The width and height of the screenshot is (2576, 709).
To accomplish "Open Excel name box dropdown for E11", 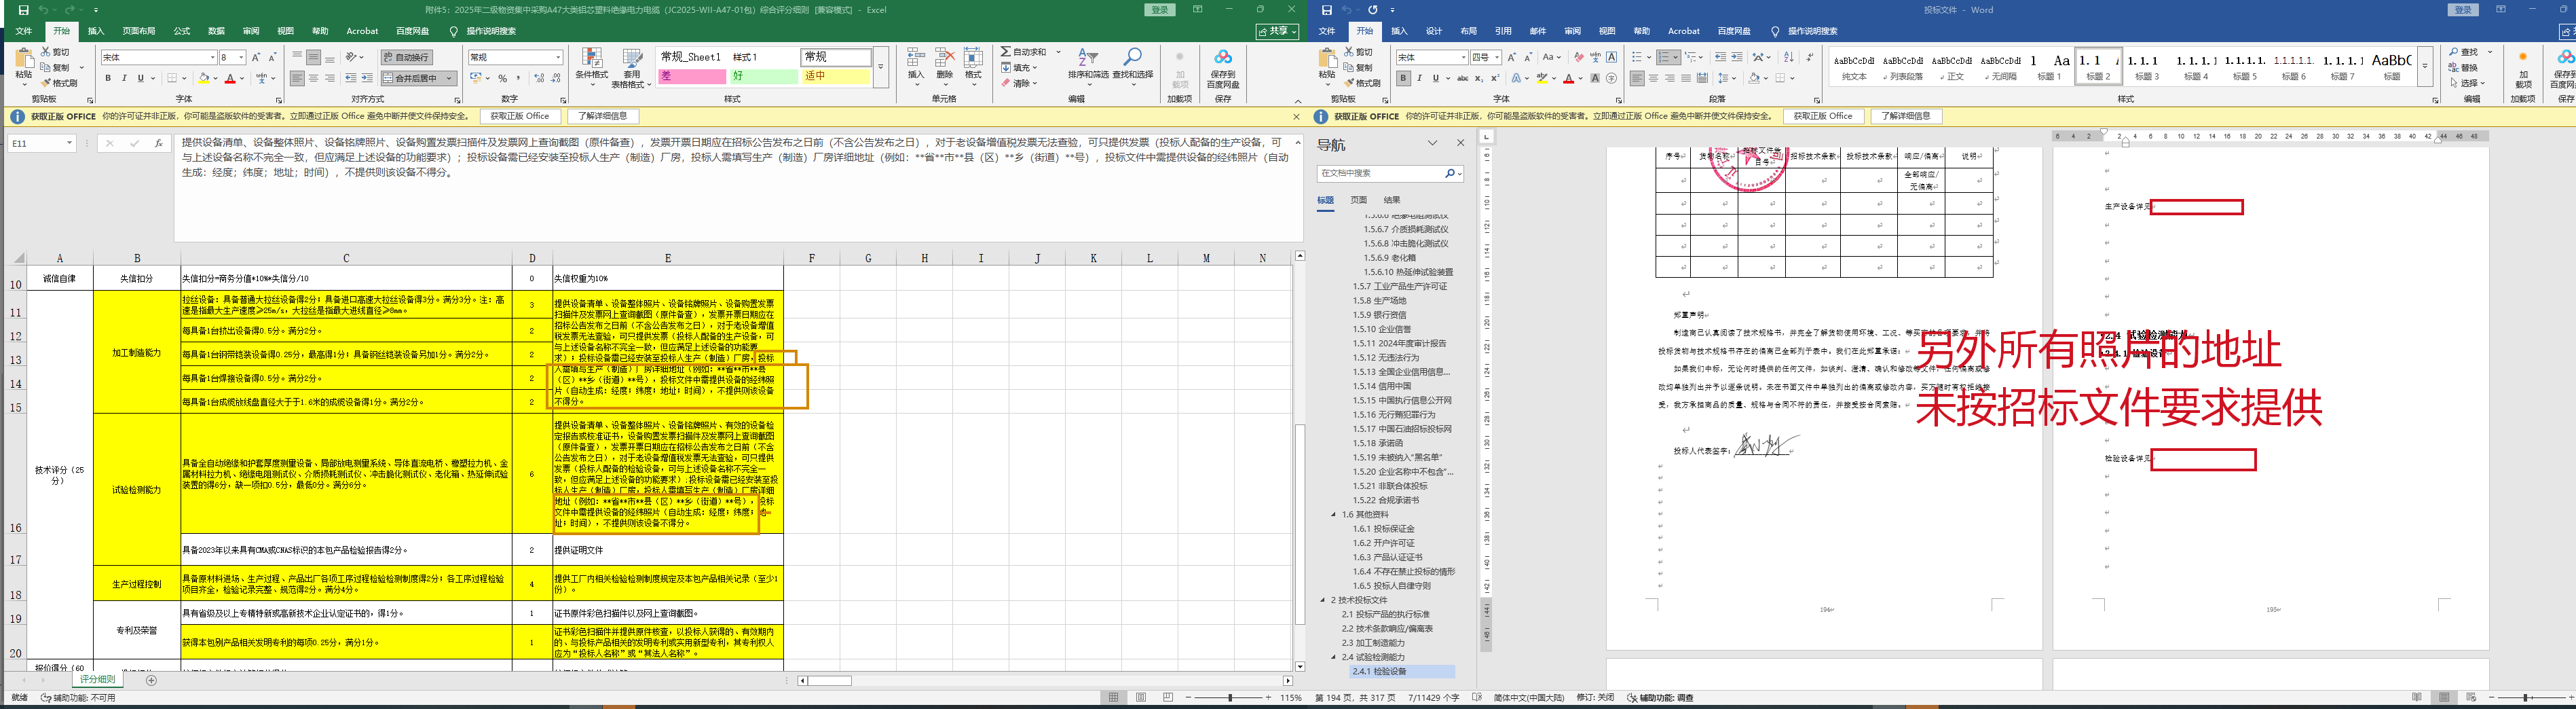I will [69, 143].
